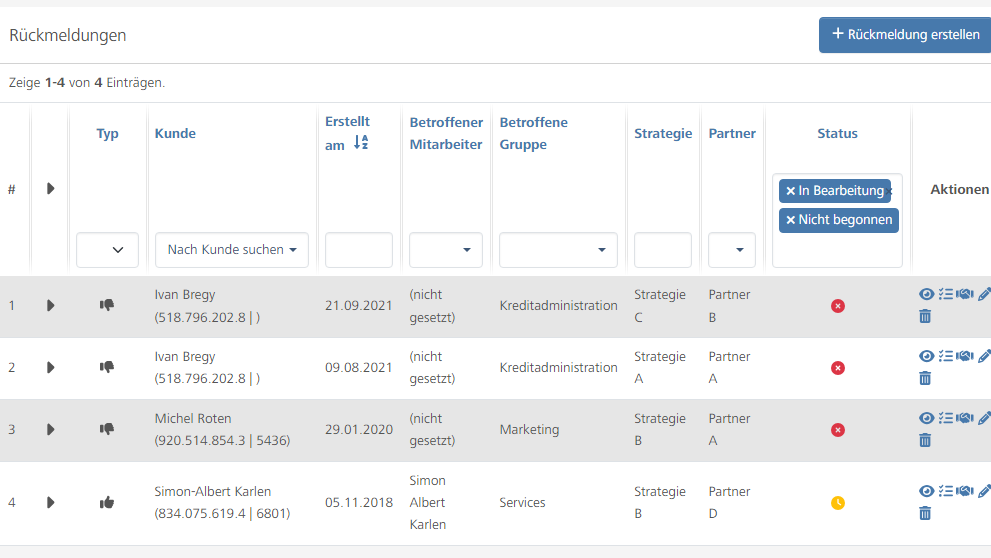The width and height of the screenshot is (991, 558).
Task: Expand row 2 details arrow
Action: coord(51,368)
